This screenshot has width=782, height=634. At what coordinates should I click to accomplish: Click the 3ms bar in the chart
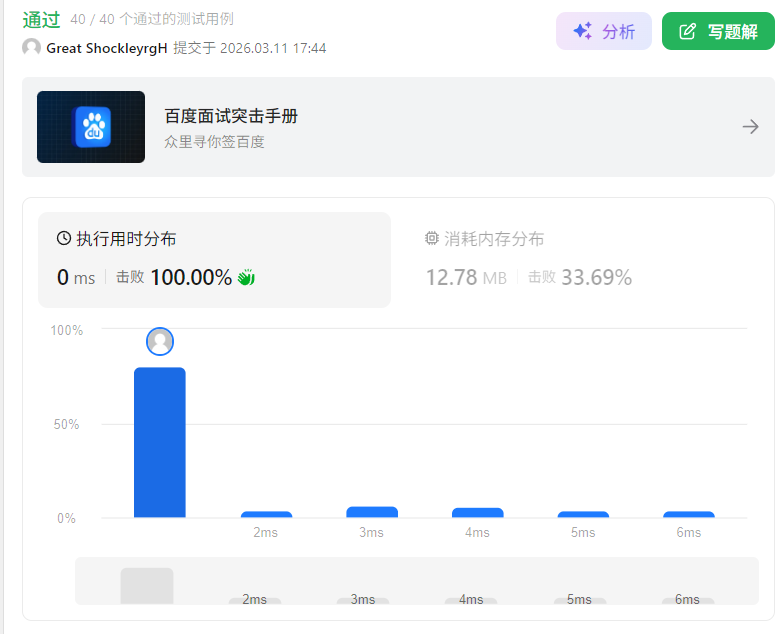pyautogui.click(x=372, y=512)
